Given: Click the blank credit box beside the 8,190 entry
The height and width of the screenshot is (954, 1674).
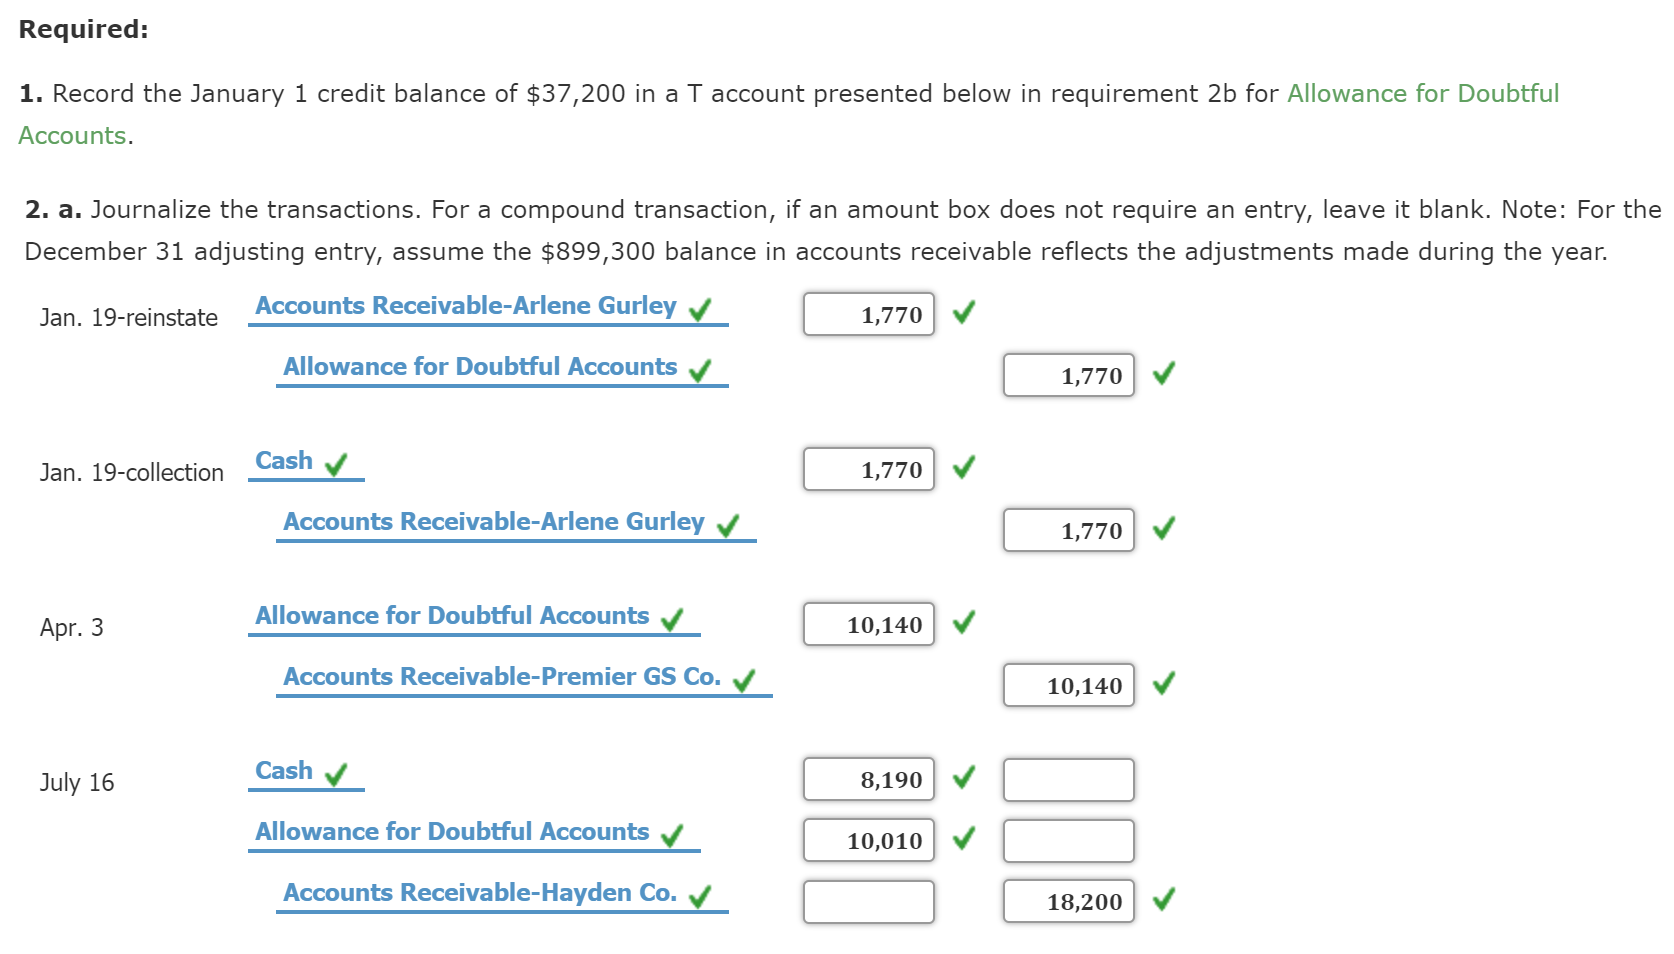Looking at the screenshot, I should [1068, 779].
